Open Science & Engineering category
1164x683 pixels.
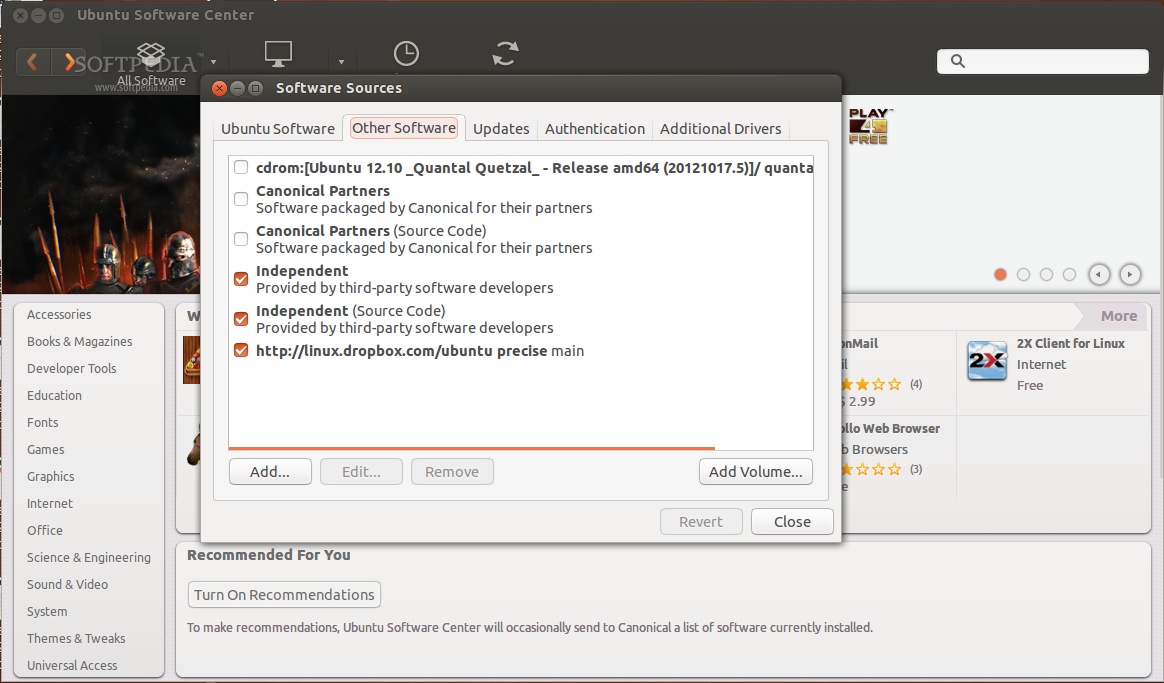88,558
